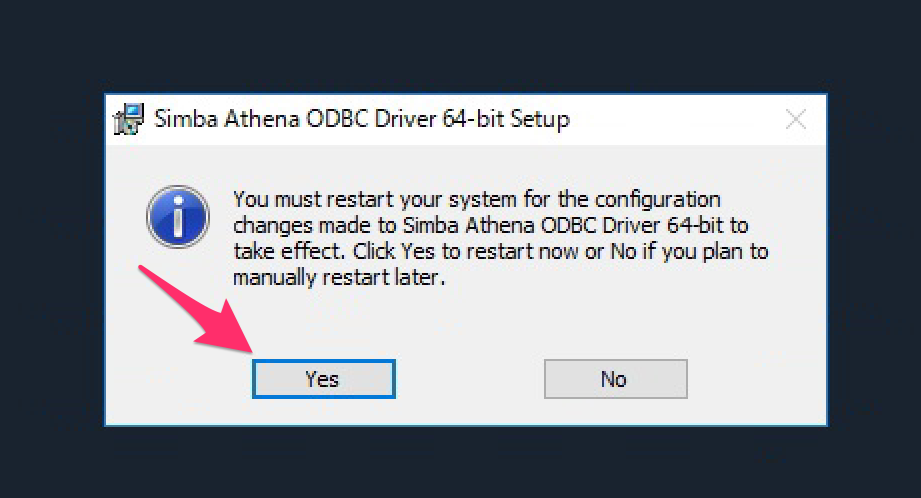This screenshot has width=921, height=498.
Task: Click the "take effect. Click Yes to restart" line
Action: click(x=500, y=252)
